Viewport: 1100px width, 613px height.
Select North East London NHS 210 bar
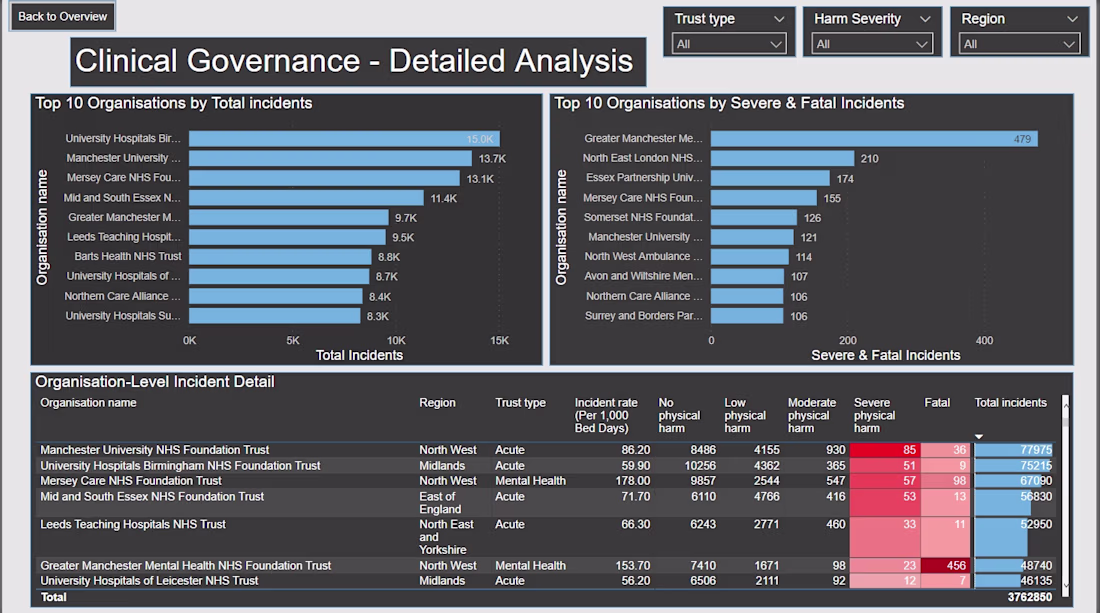[x=783, y=159]
